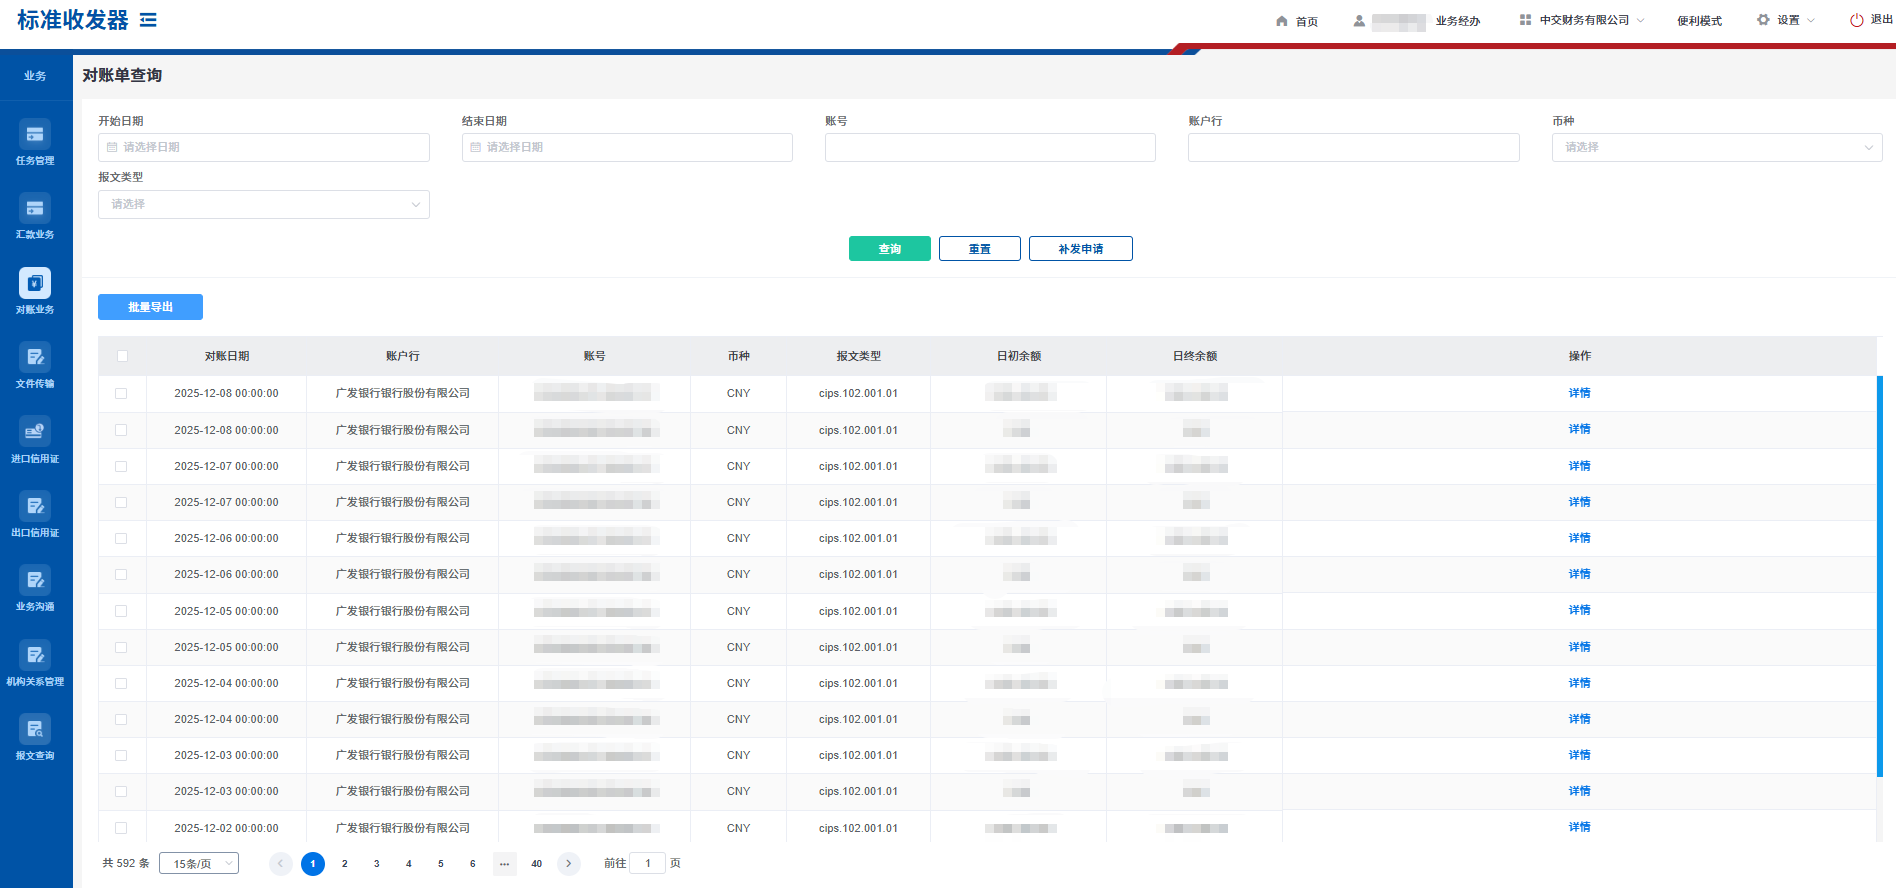Open 报文查询 sidebar icon
1896x888 pixels.
click(x=35, y=736)
